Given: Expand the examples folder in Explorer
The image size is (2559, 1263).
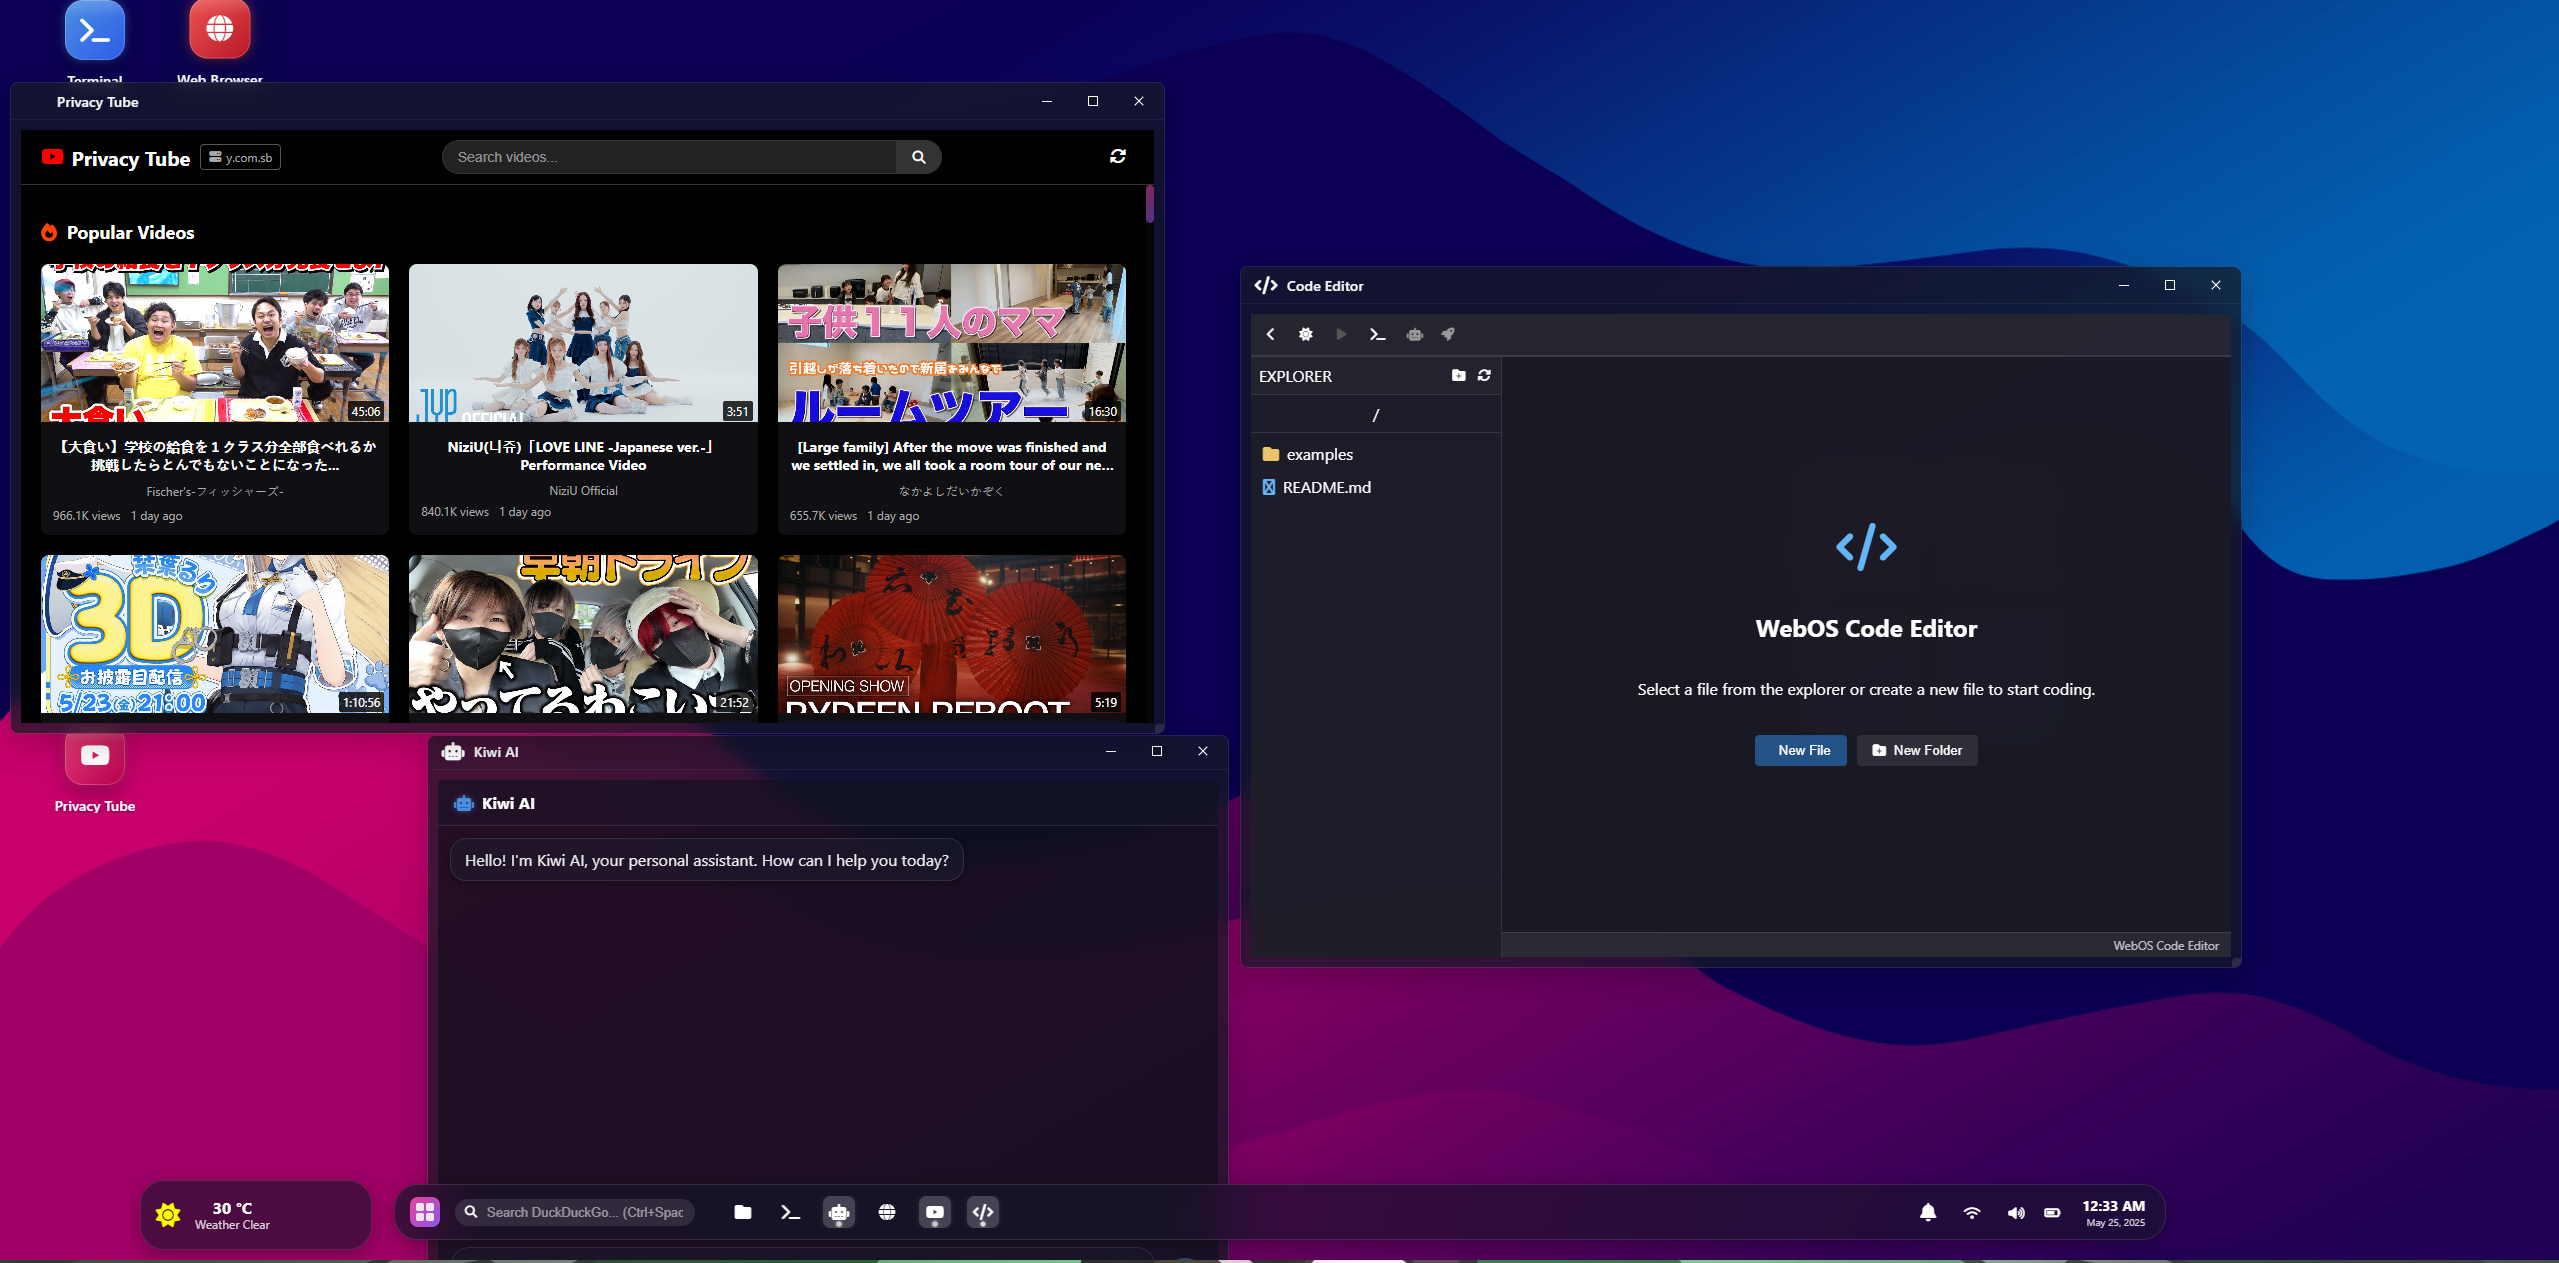Looking at the screenshot, I should pyautogui.click(x=1318, y=454).
